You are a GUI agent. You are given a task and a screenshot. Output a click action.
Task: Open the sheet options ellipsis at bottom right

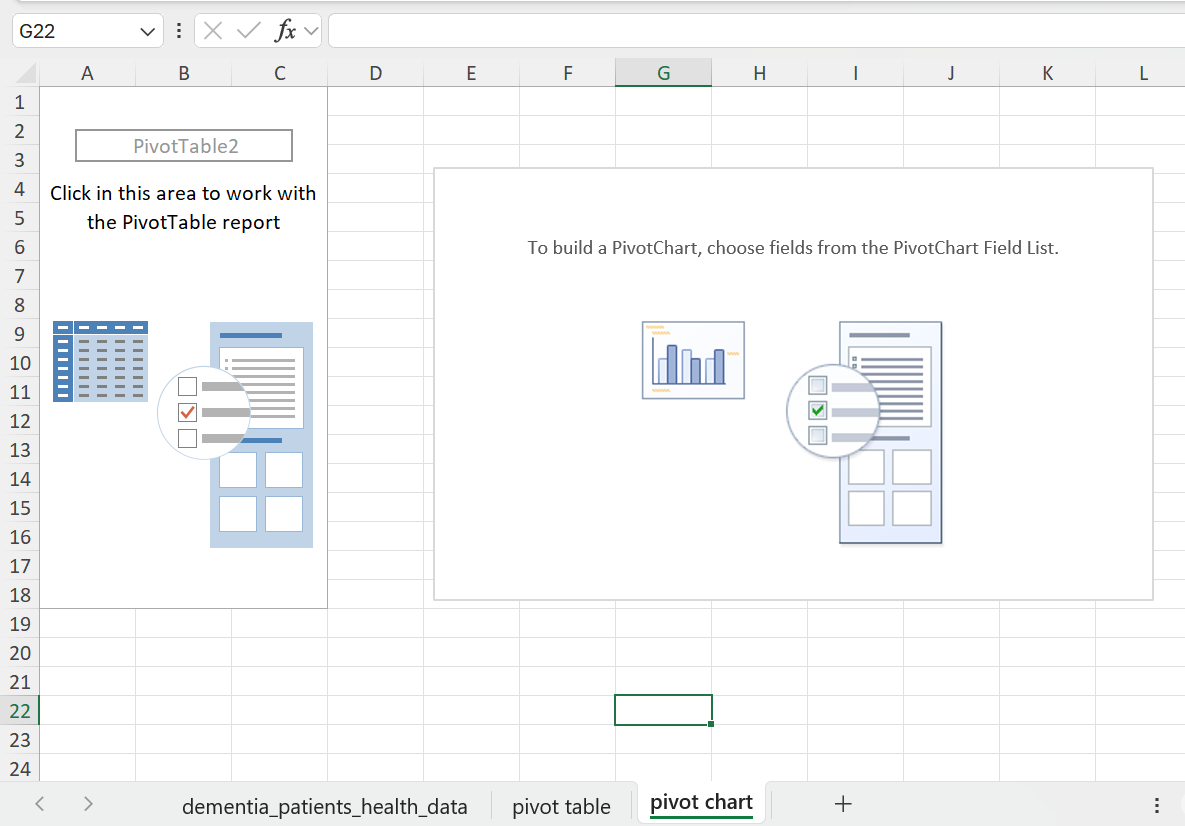tap(1157, 803)
